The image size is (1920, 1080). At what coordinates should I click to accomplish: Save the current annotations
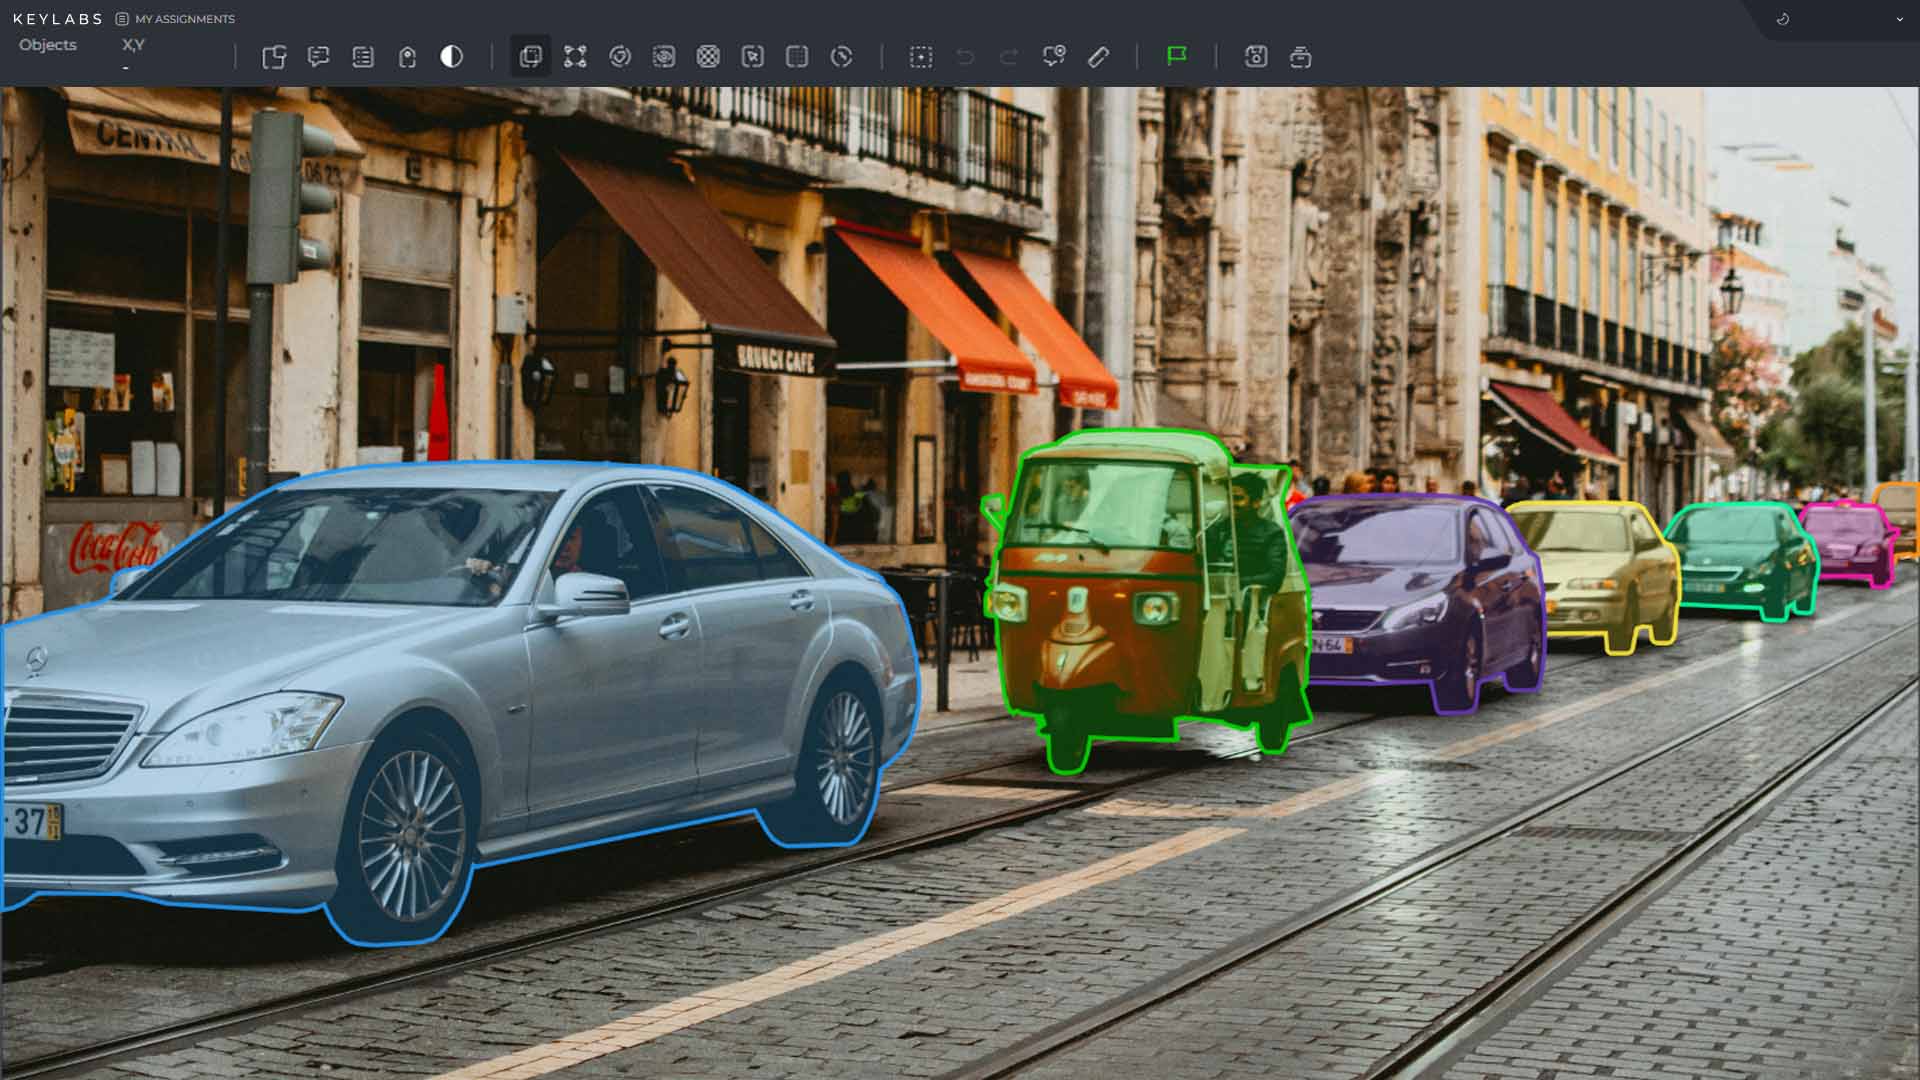coord(1256,57)
